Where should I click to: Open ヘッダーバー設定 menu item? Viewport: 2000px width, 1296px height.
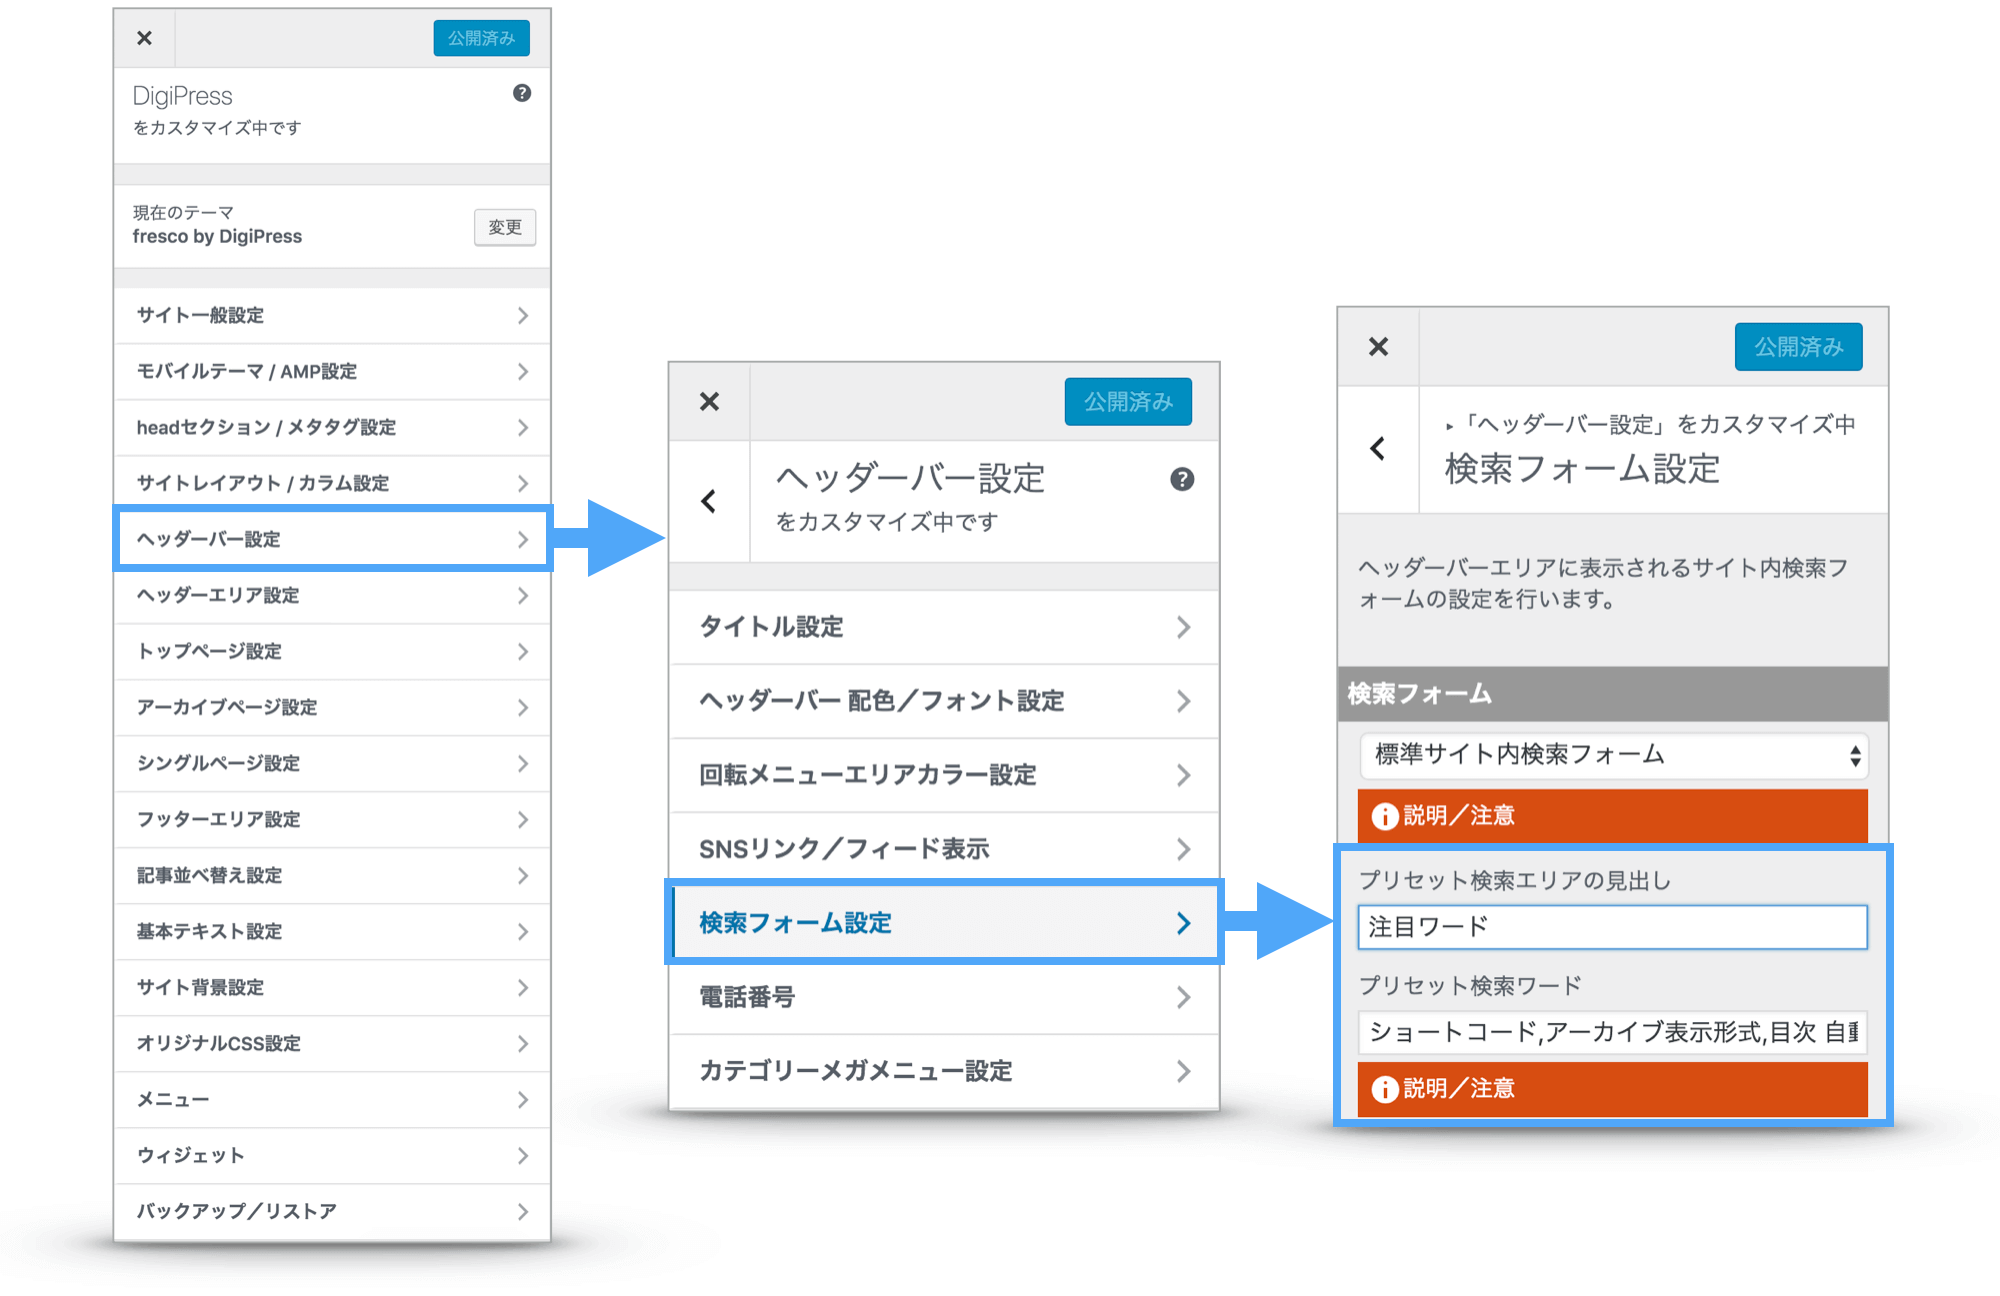pyautogui.click(x=332, y=539)
